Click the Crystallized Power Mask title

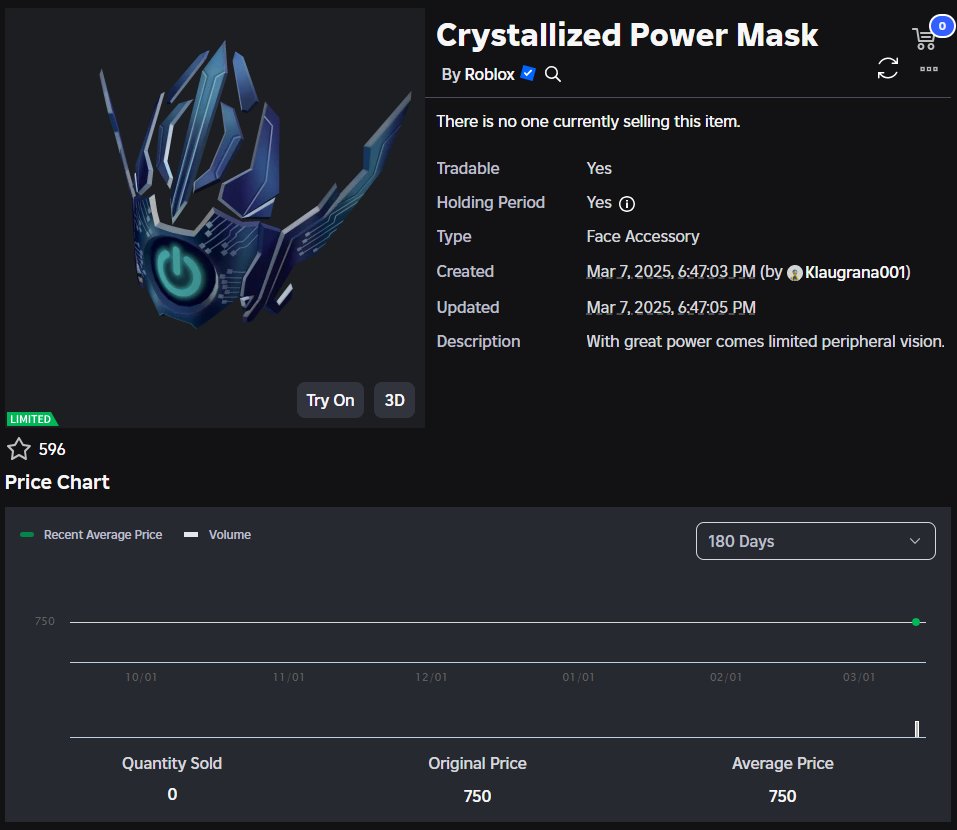627,35
